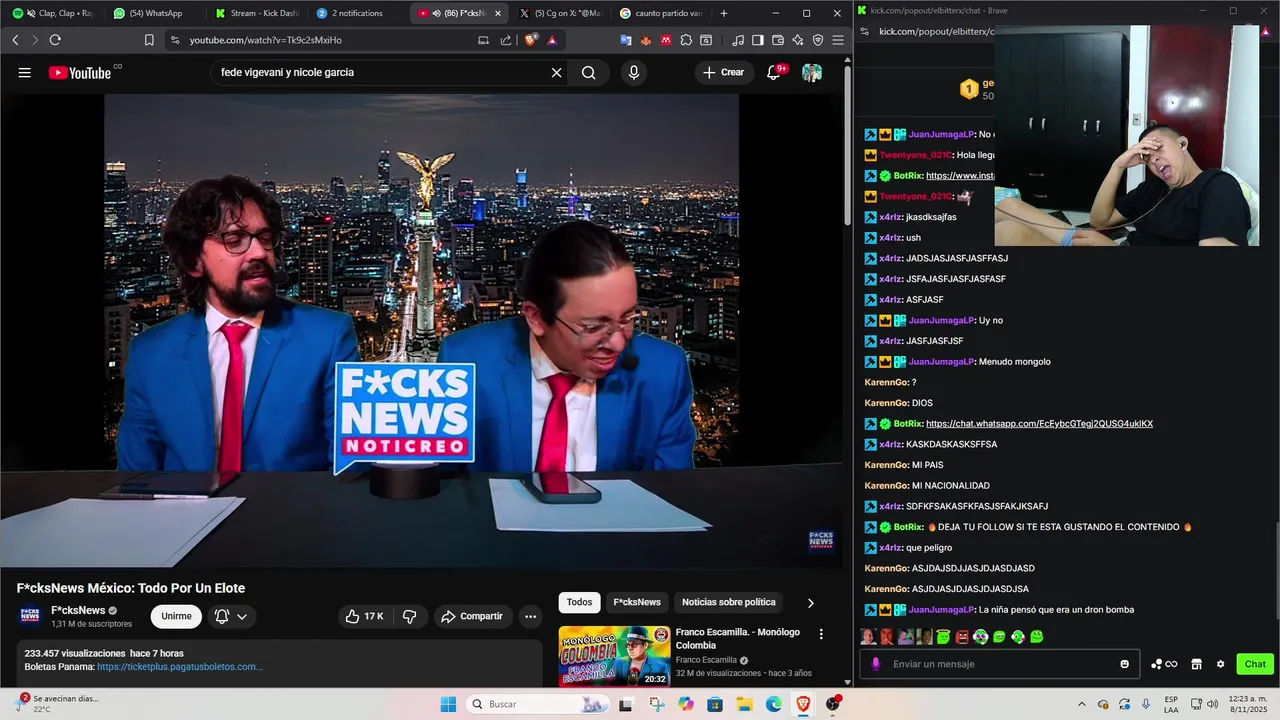Click the Crear button
The image size is (1280, 720).
[724, 72]
